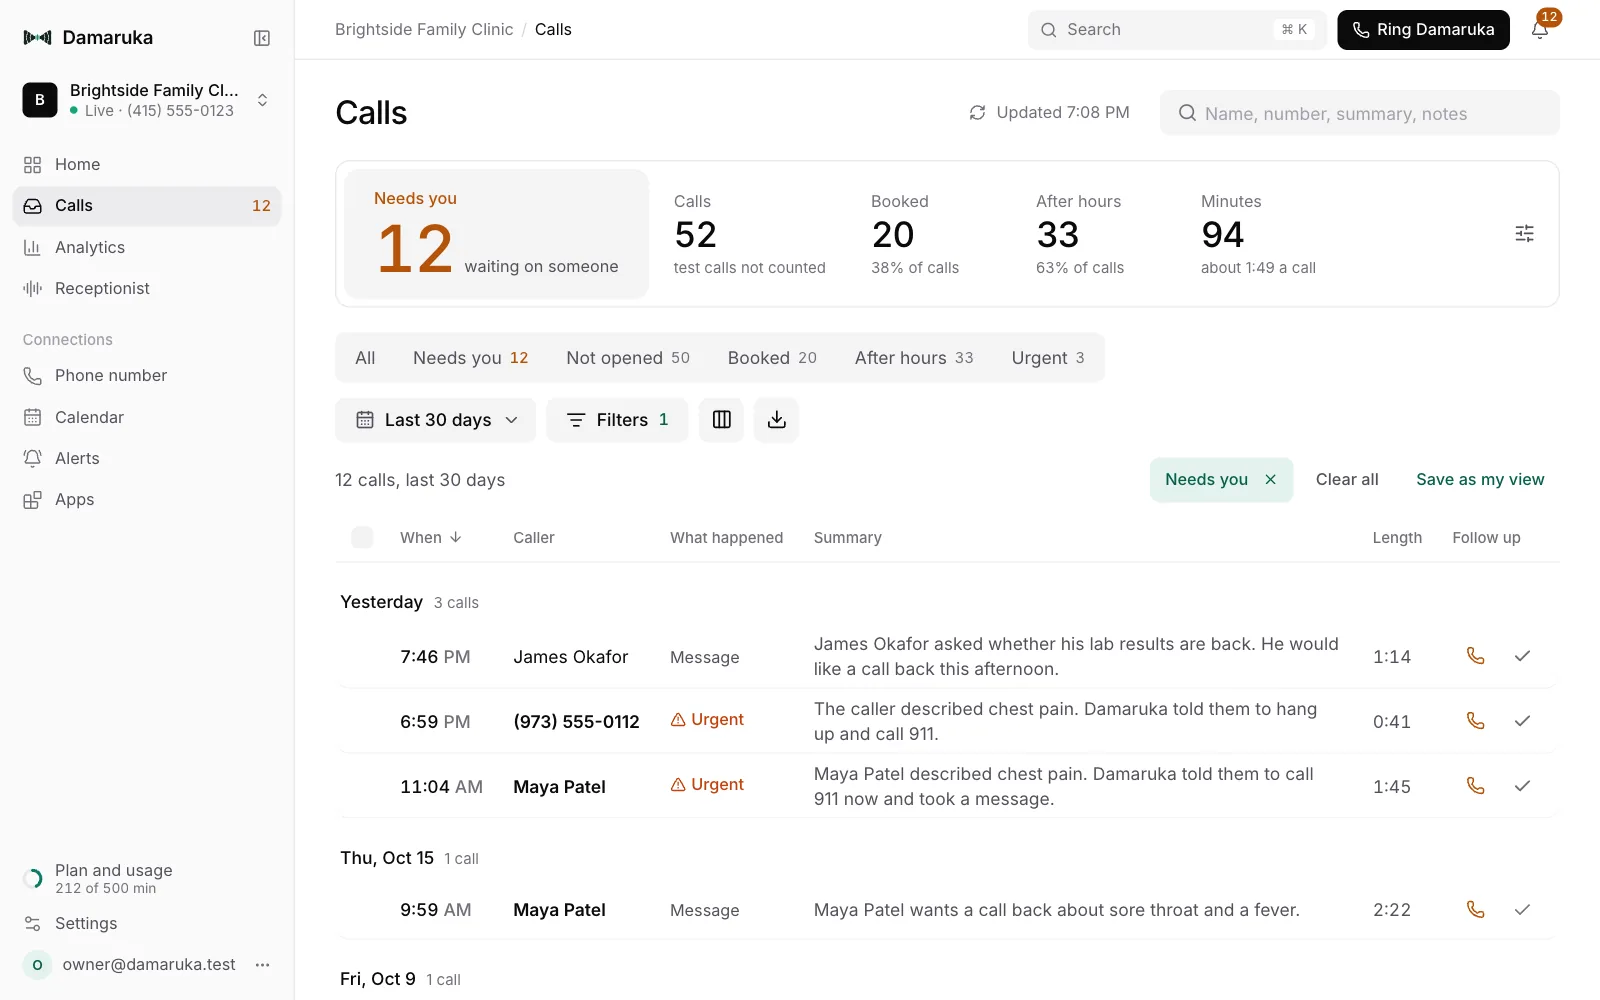Click the Yesterday 3 calls group header
This screenshot has height=1000, width=1600.
410,602
